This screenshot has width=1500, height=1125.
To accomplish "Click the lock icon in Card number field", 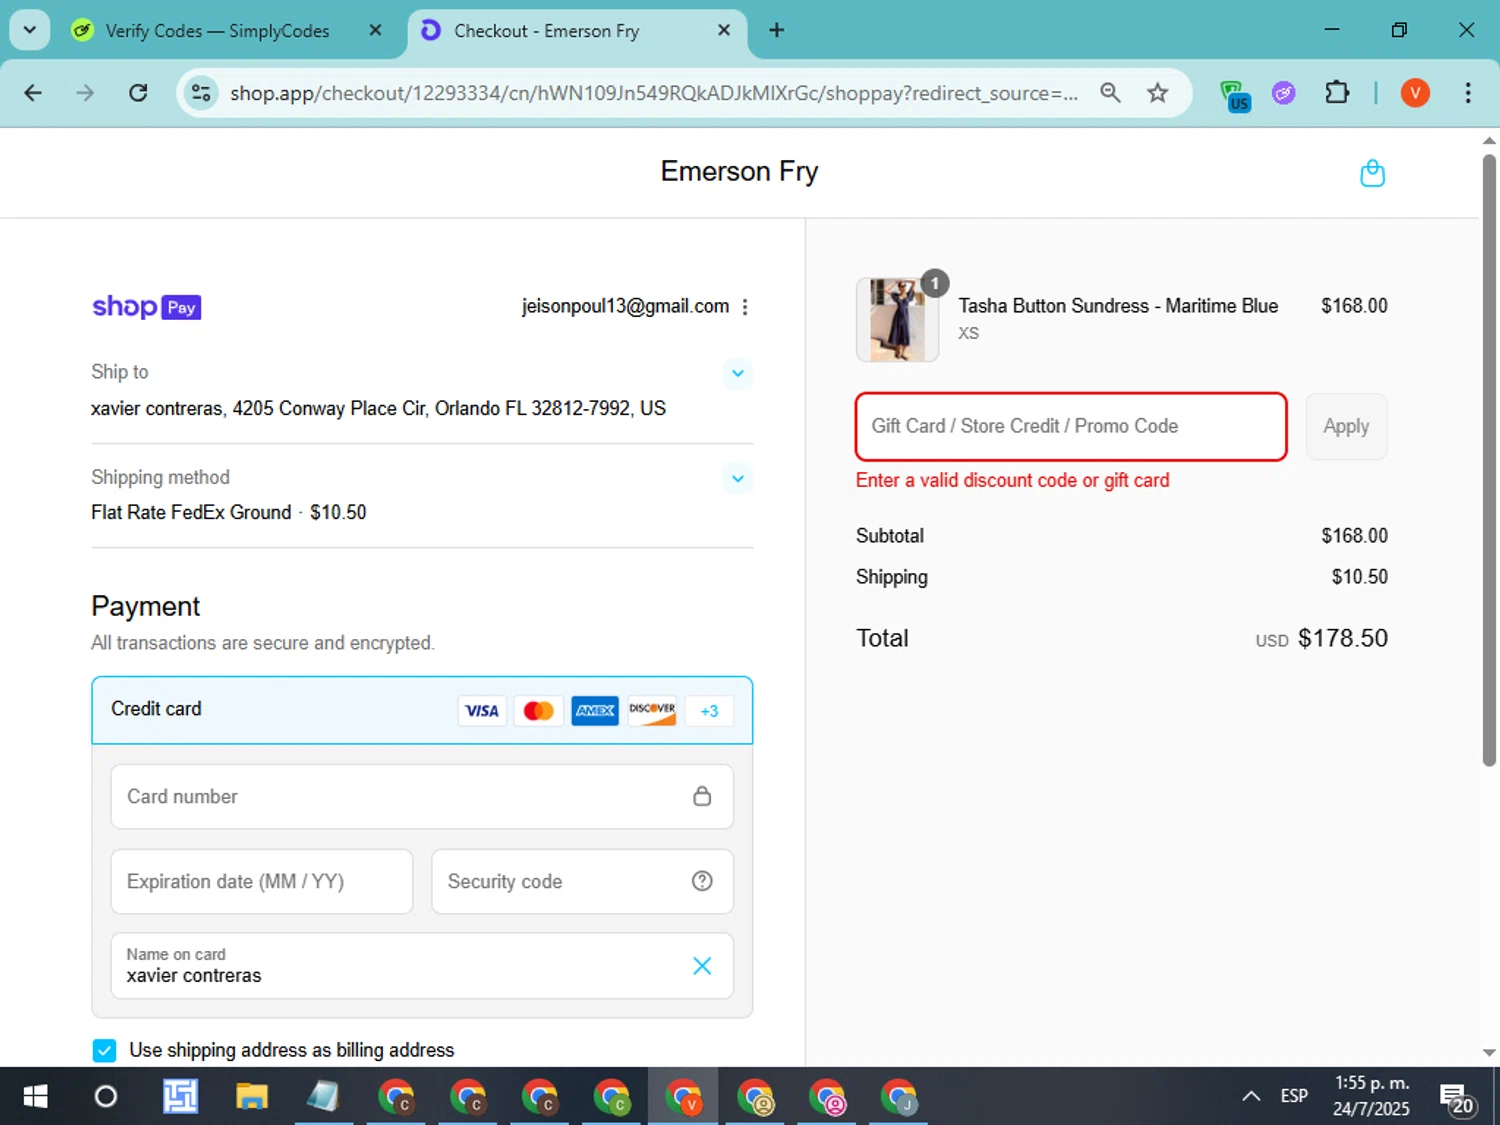I will (x=702, y=796).
